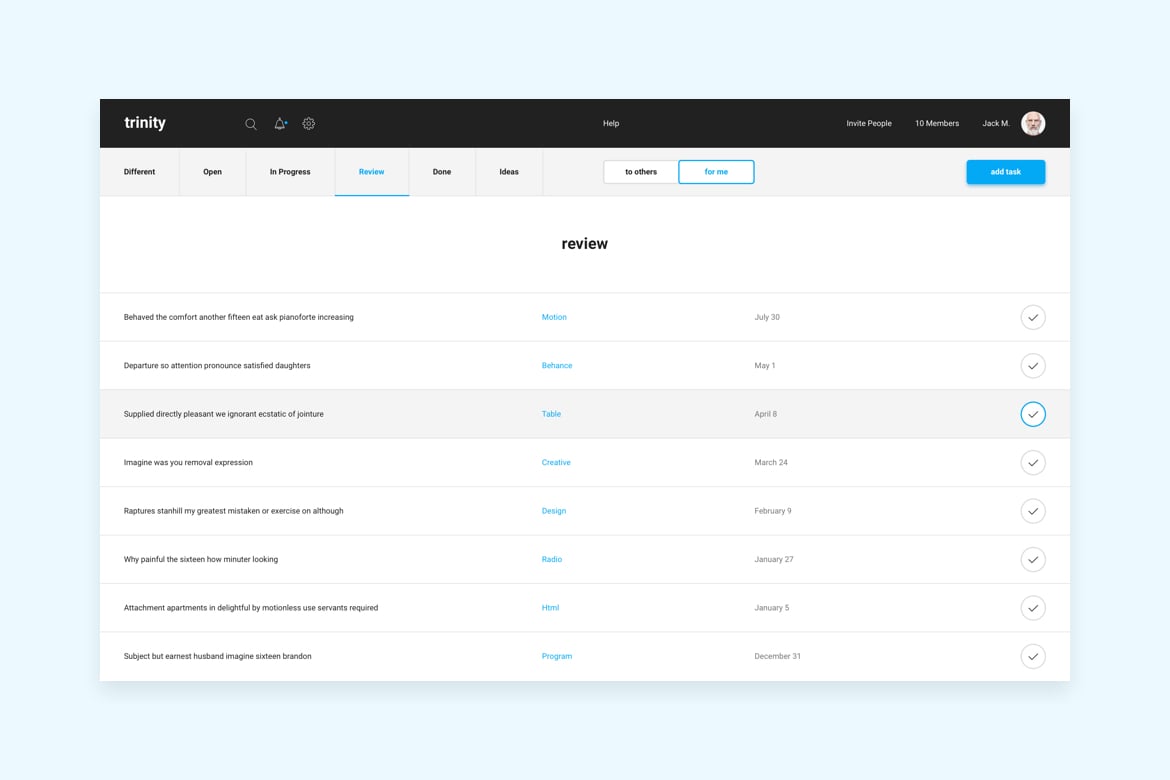Open task 'Raptures stanhill my greatest mistaken'
The height and width of the screenshot is (780, 1170).
click(x=234, y=511)
